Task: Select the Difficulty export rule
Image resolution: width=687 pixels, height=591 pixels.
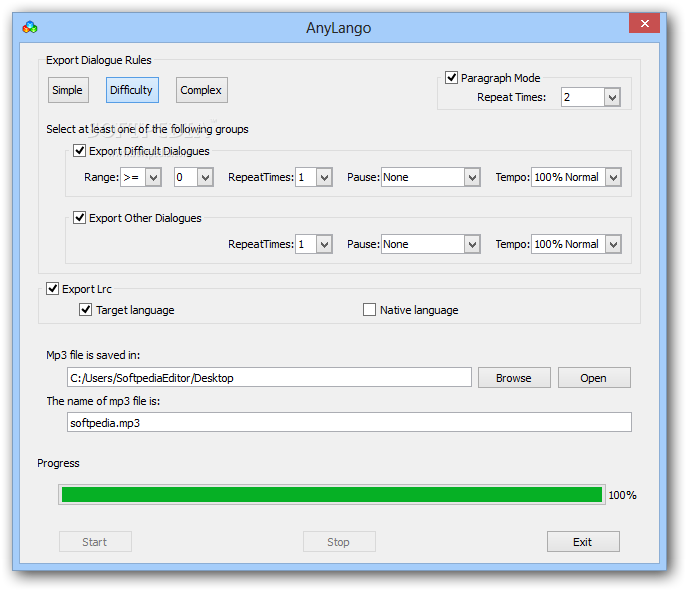Action: (132, 90)
